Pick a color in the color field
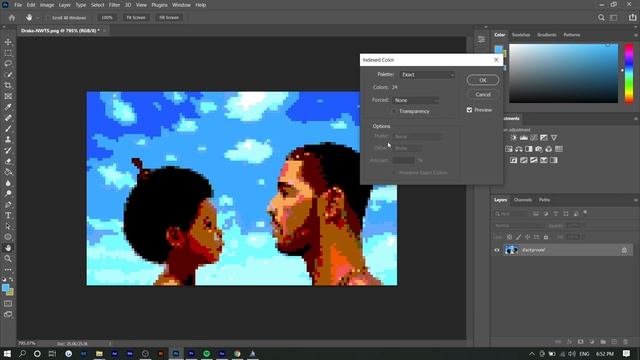The image size is (640, 360). (x=563, y=73)
